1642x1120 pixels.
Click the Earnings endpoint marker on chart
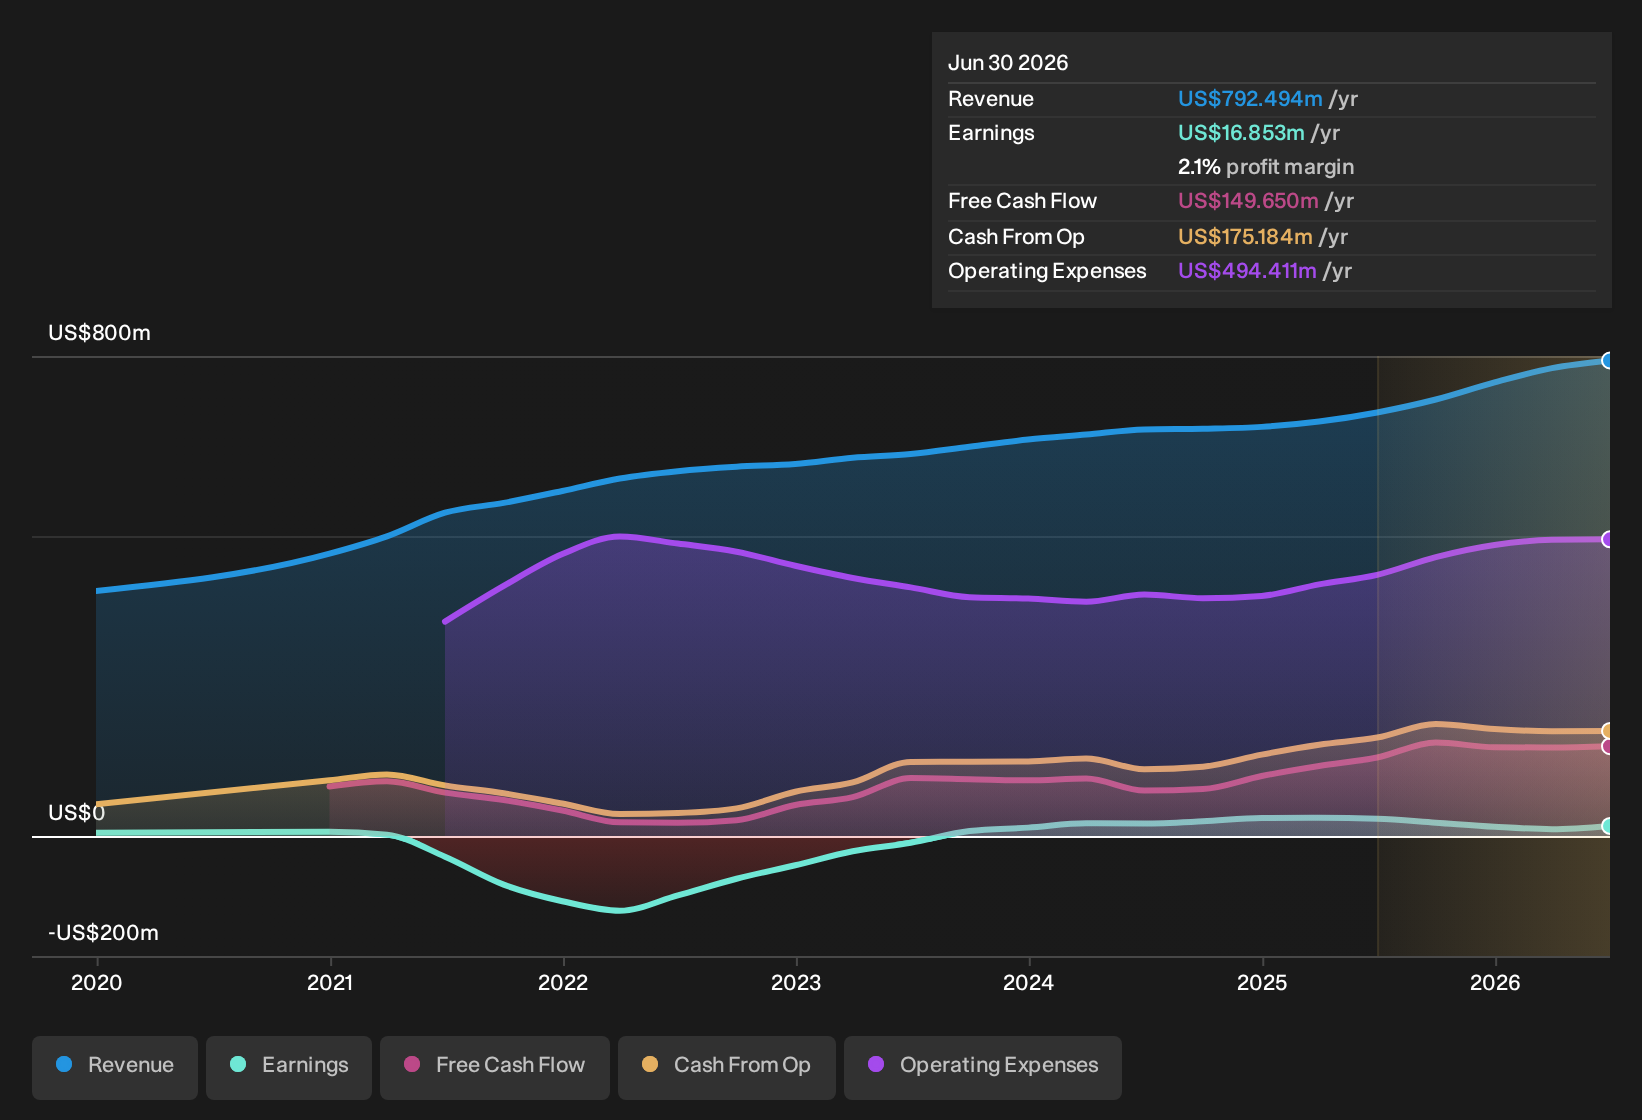pyautogui.click(x=1607, y=826)
